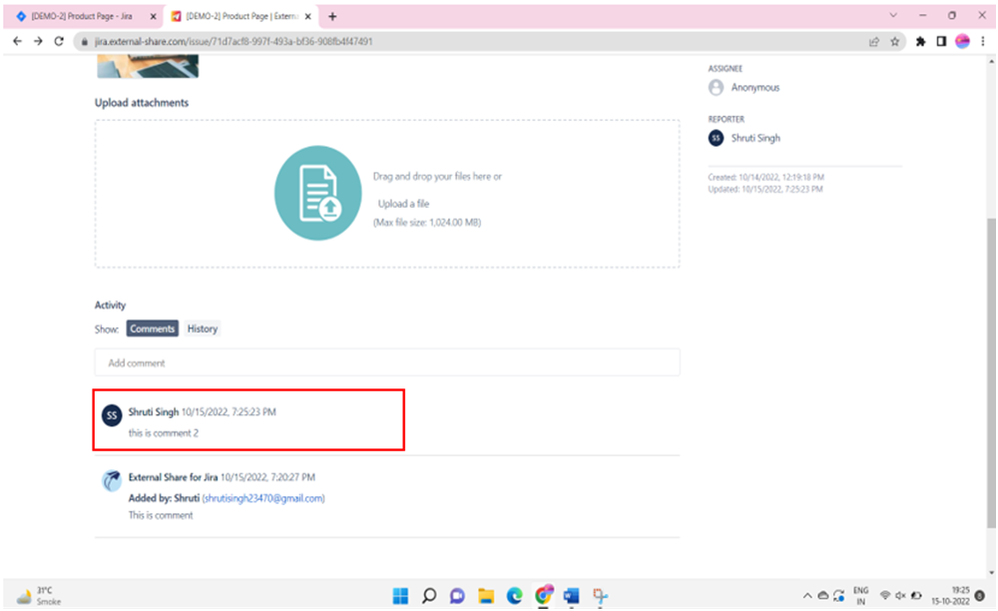Click the OneDrive cloud tray icon
998x611 pixels.
coord(823,596)
